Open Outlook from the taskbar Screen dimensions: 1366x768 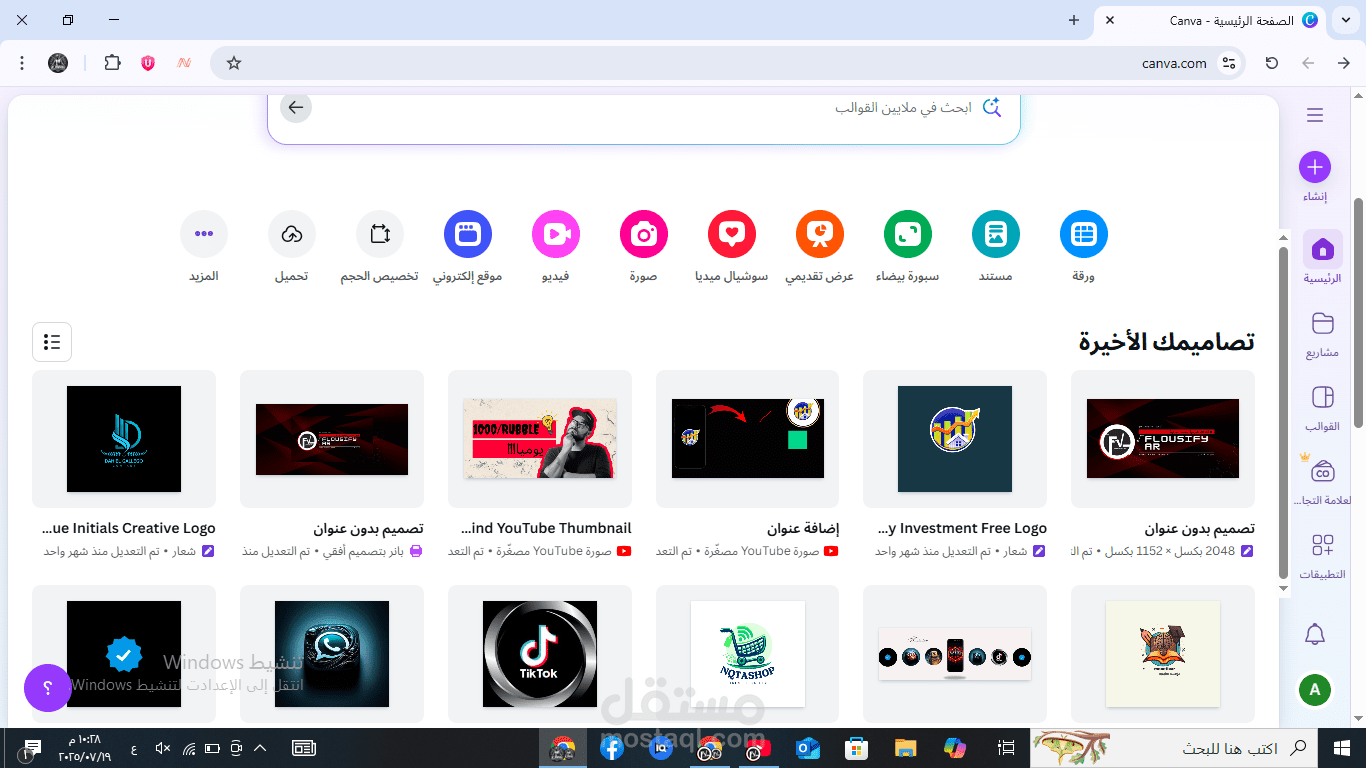tap(808, 748)
